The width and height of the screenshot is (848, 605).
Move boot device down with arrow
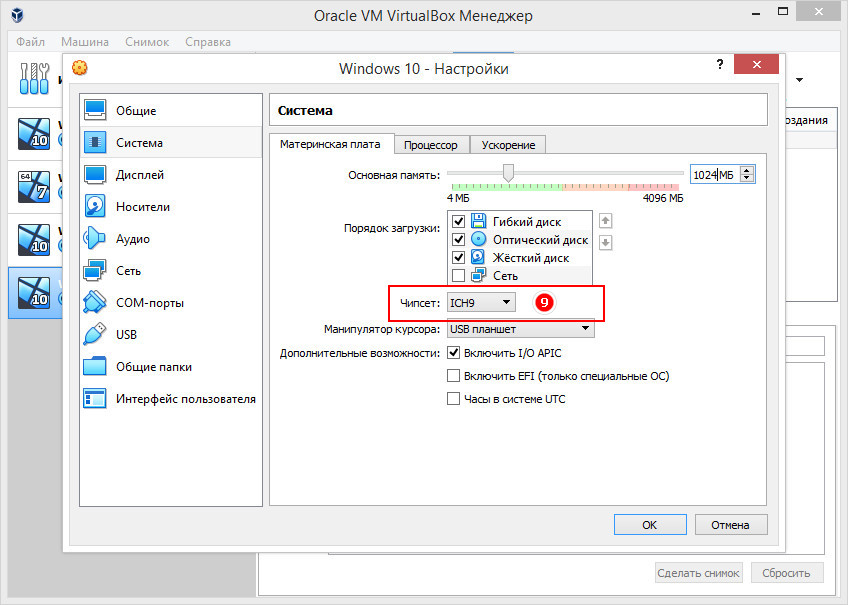tap(605, 243)
